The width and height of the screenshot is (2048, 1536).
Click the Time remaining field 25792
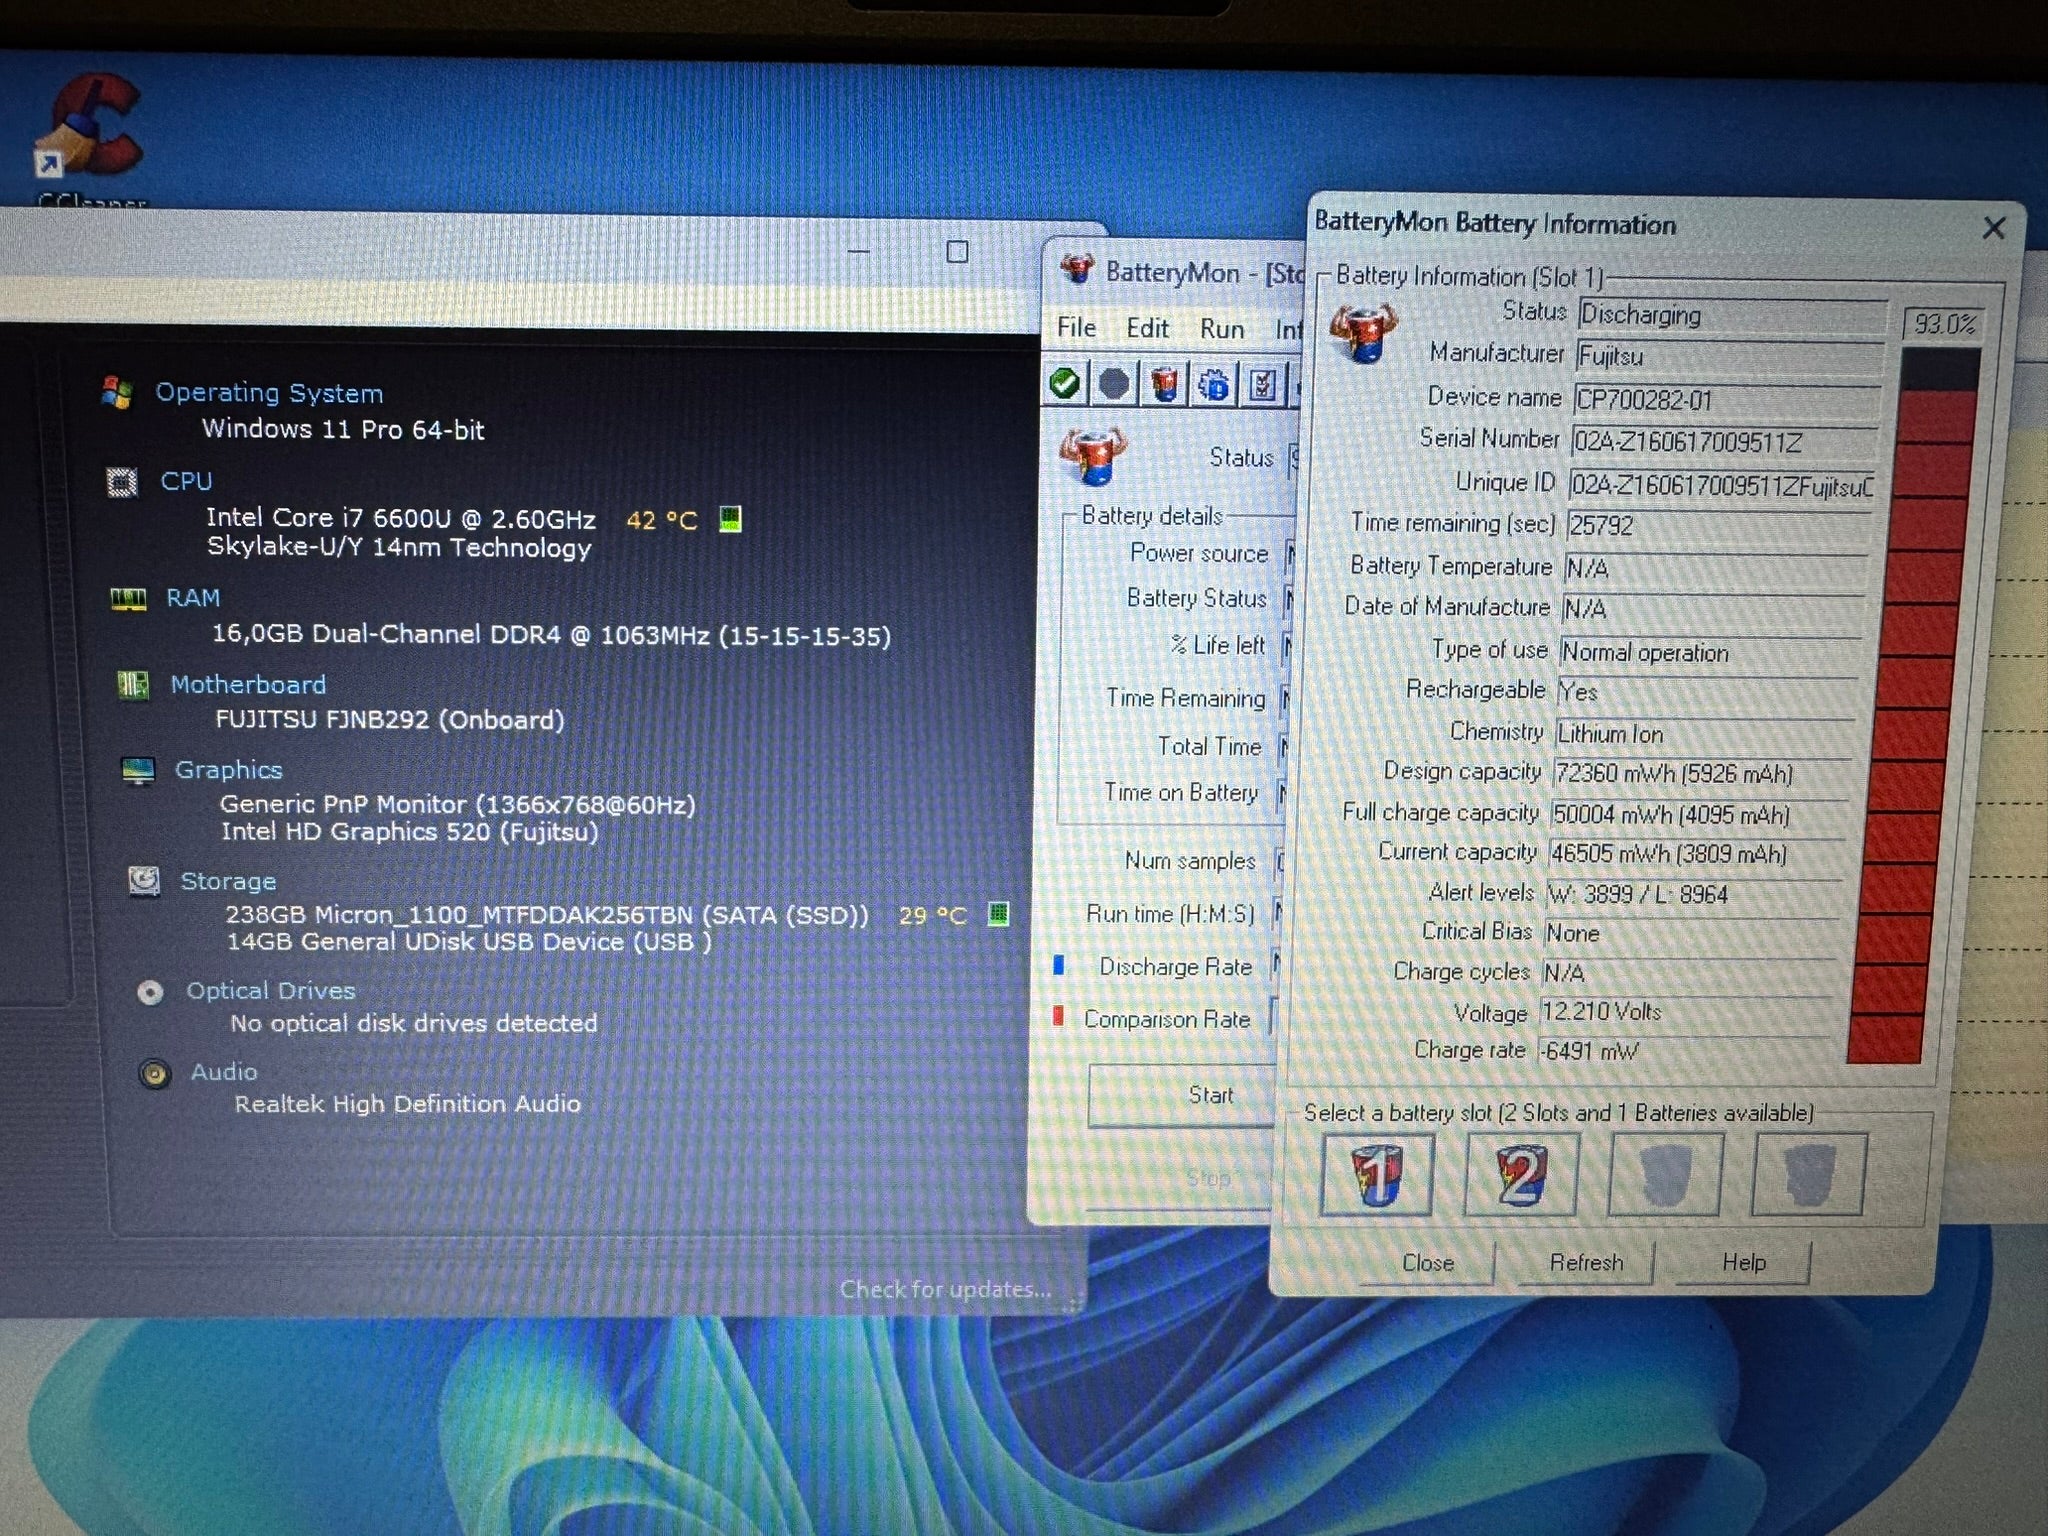tap(1720, 525)
